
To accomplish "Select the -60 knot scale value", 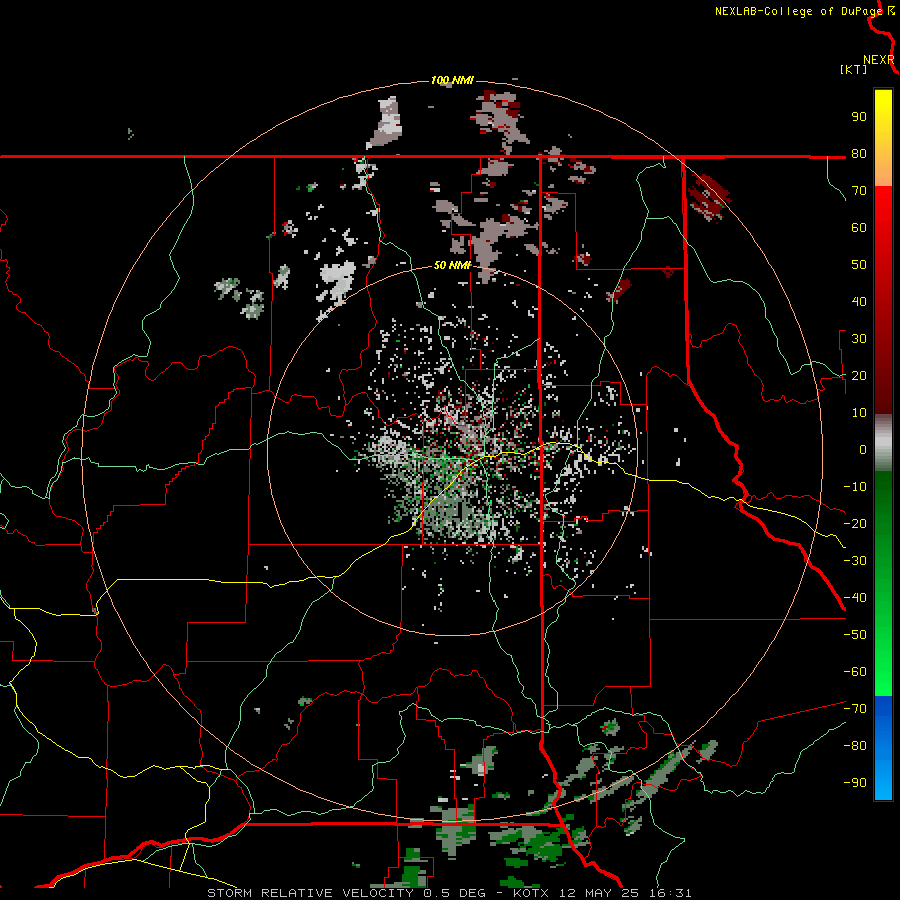I will tap(855, 672).
